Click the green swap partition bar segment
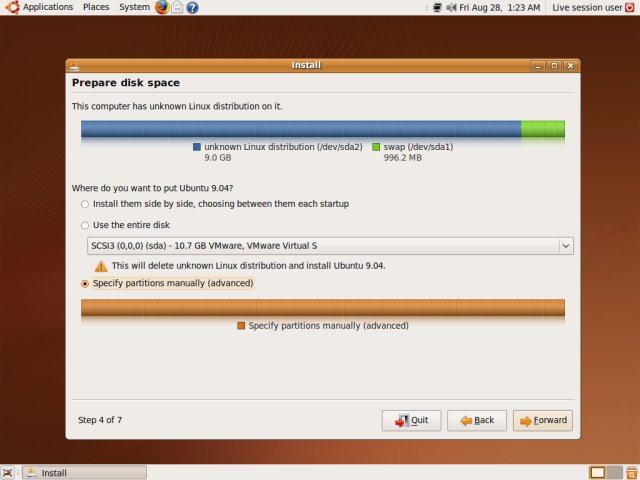 tap(543, 129)
